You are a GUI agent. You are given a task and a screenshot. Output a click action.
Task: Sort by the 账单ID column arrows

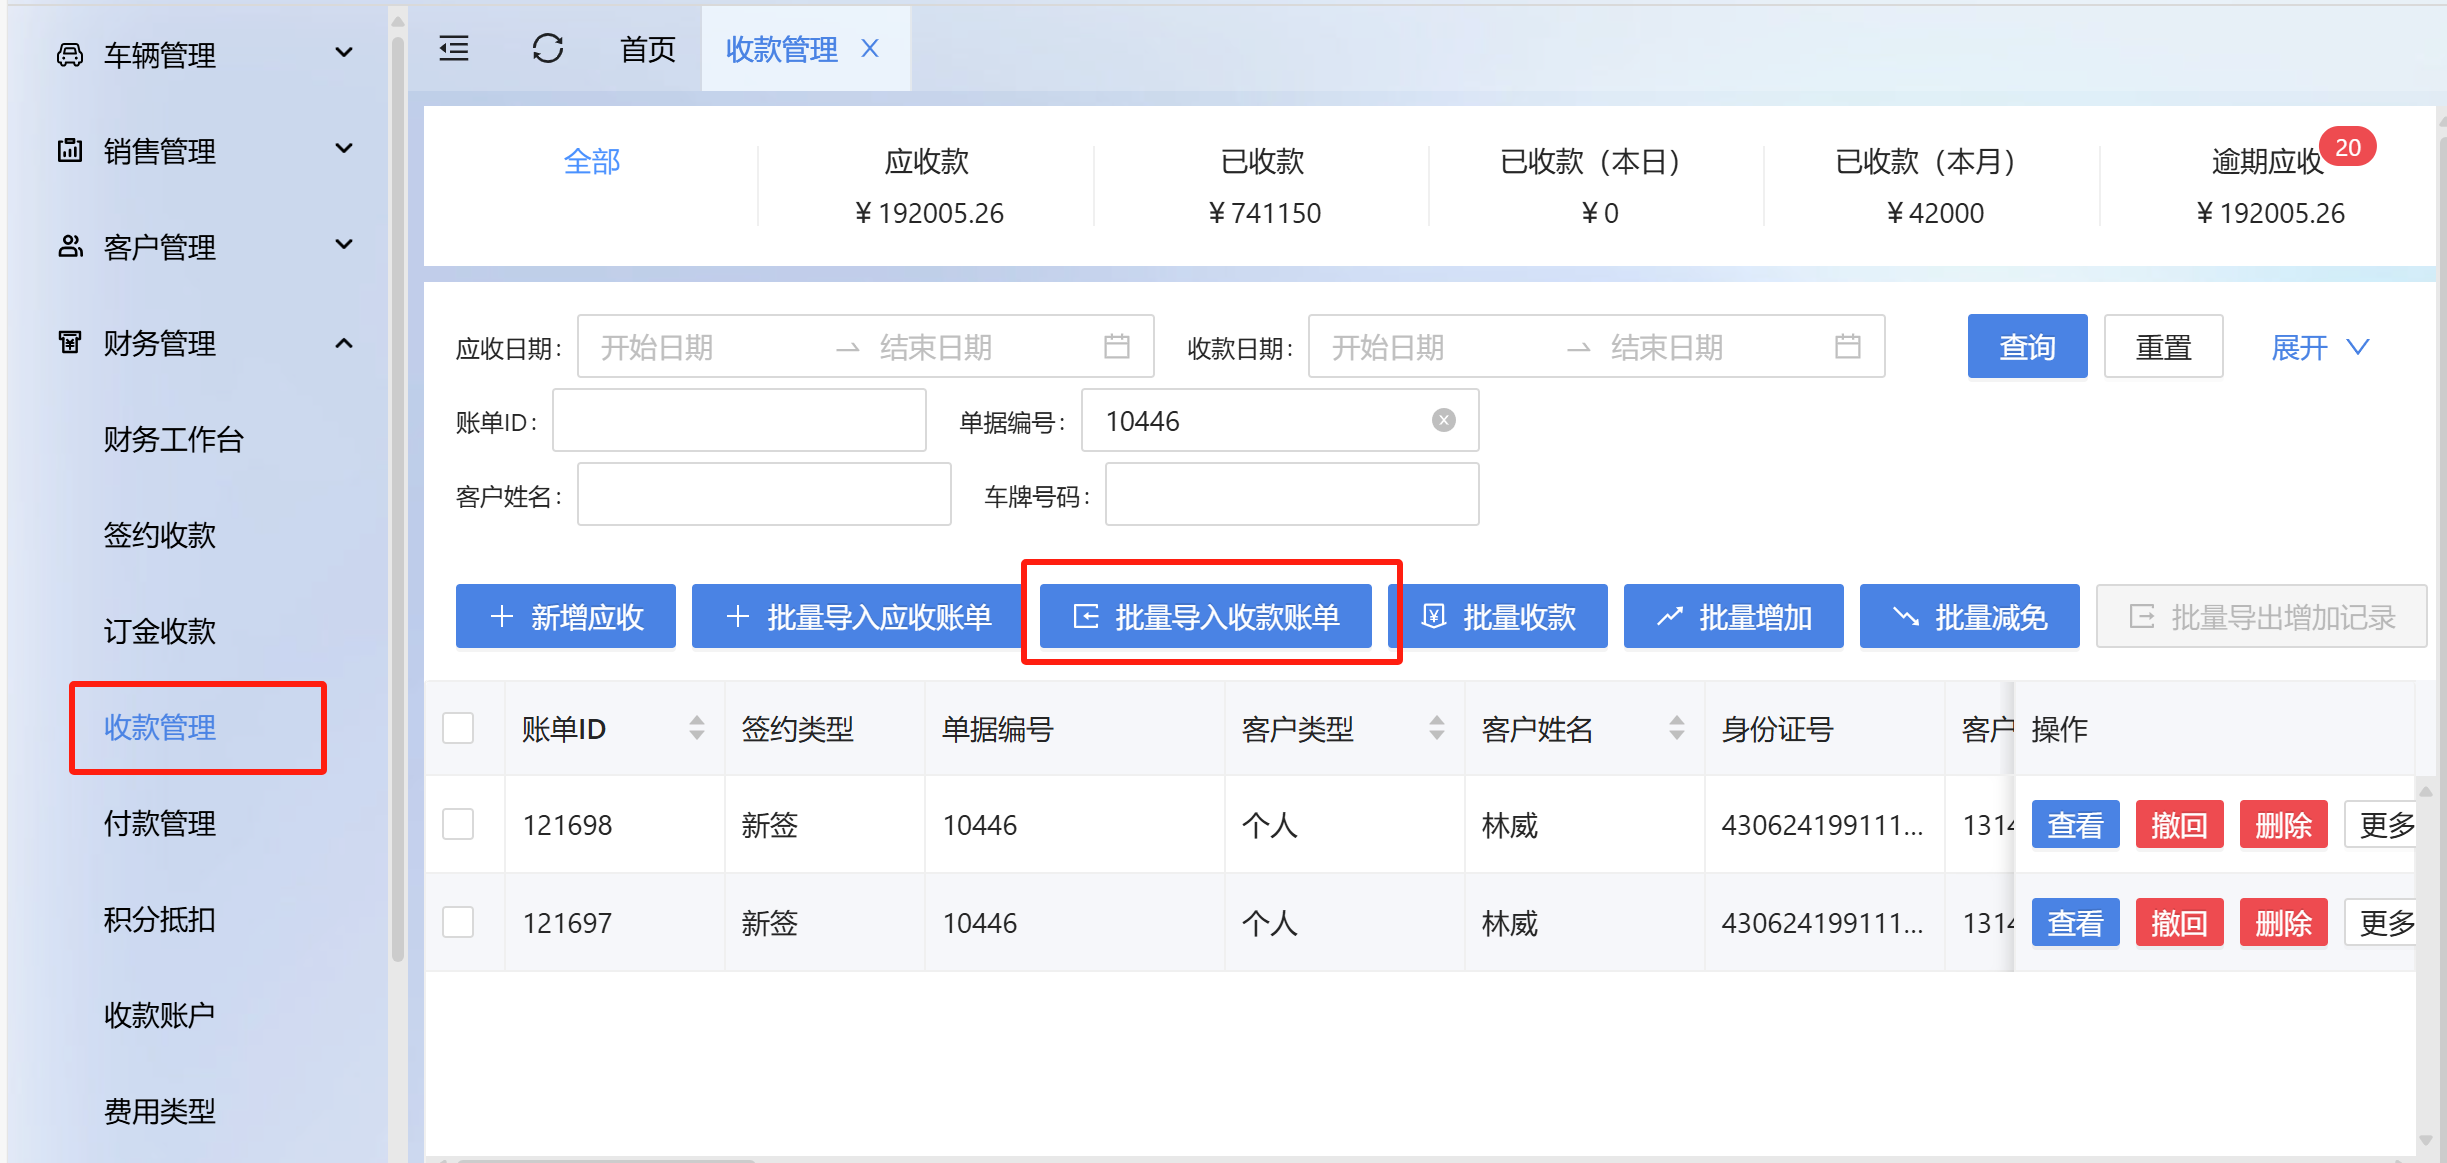pos(697,728)
